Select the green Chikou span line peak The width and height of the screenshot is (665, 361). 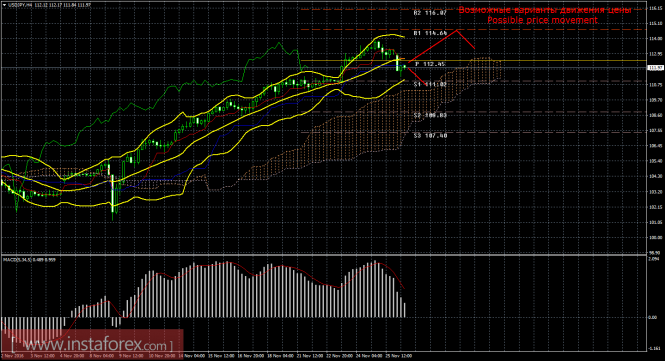click(279, 43)
